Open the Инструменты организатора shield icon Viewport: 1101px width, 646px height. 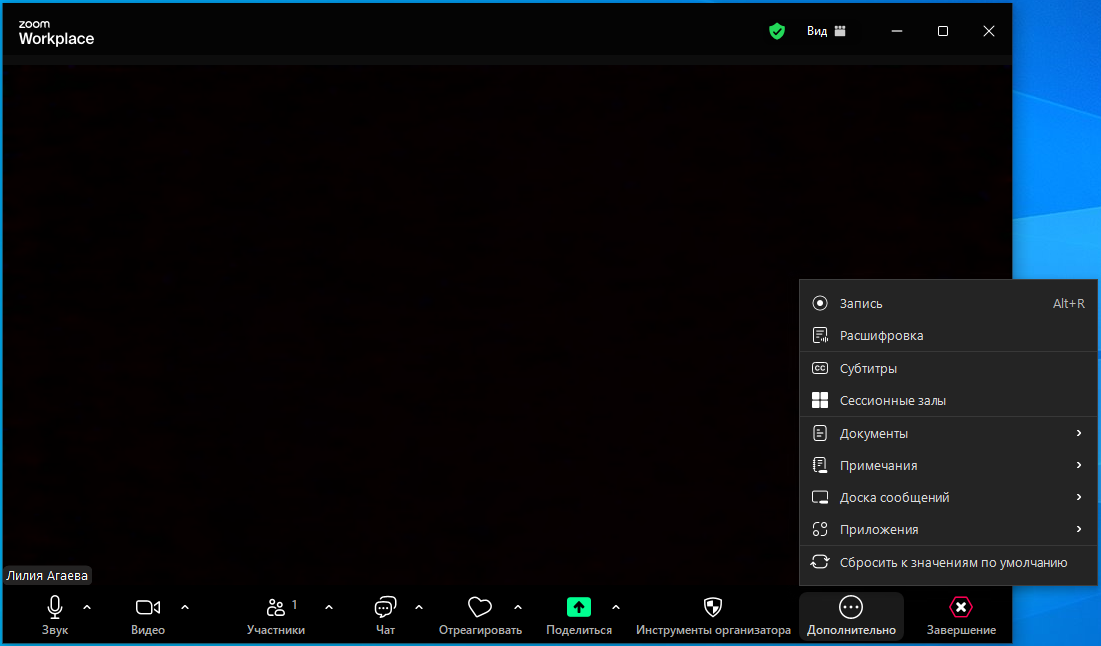(713, 607)
